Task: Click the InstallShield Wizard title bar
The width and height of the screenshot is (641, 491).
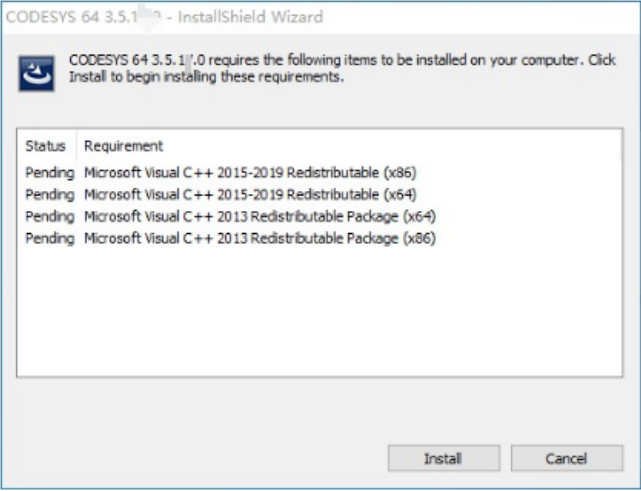Action: click(320, 17)
